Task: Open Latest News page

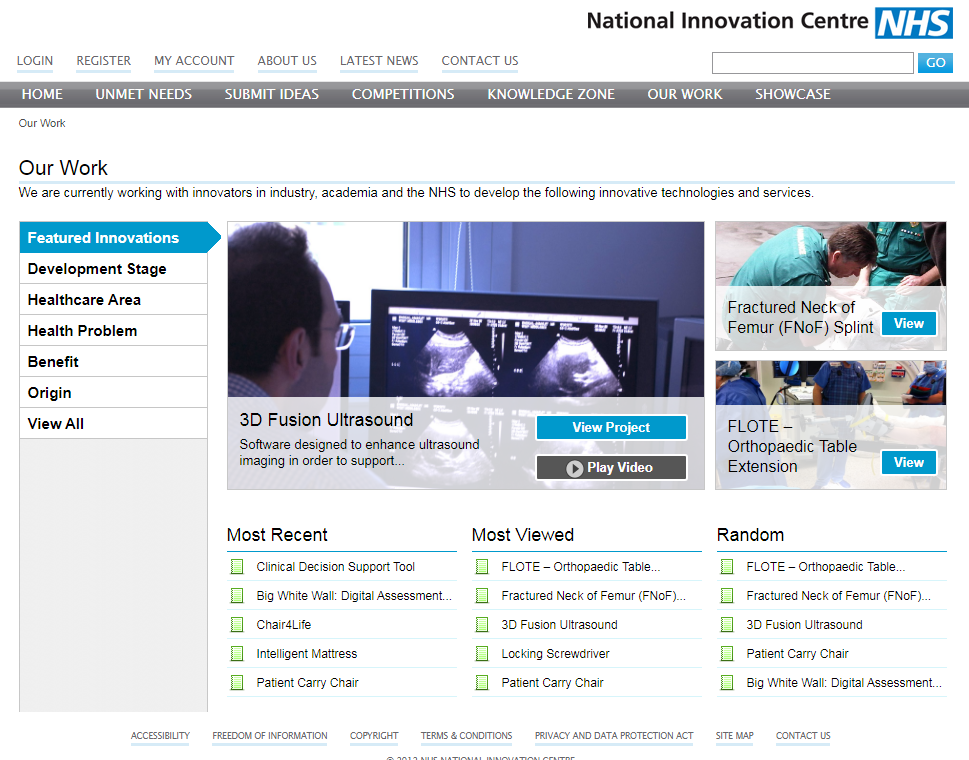Action: [x=379, y=61]
